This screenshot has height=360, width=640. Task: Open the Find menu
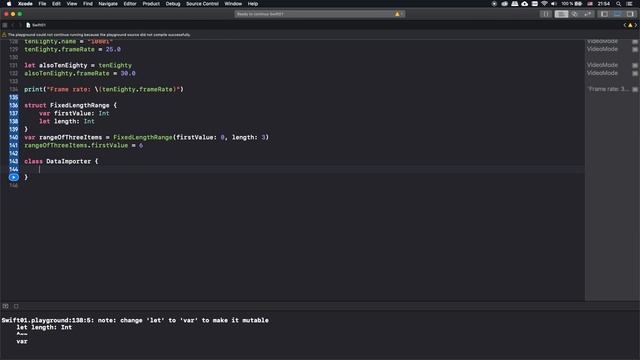(88, 4)
